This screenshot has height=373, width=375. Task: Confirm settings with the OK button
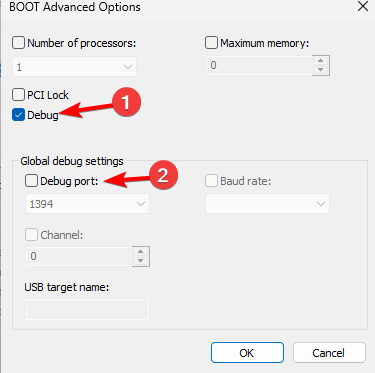pyautogui.click(x=247, y=353)
